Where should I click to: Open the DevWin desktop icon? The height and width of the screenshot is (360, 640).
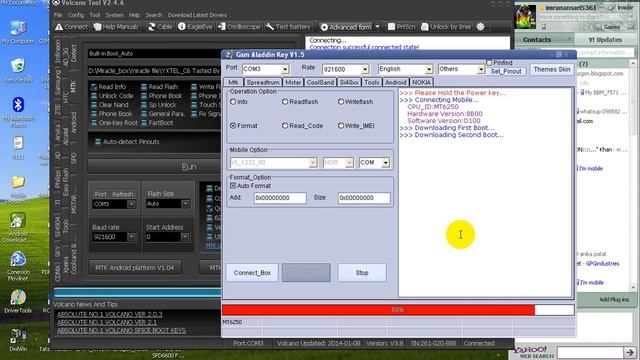(18, 340)
